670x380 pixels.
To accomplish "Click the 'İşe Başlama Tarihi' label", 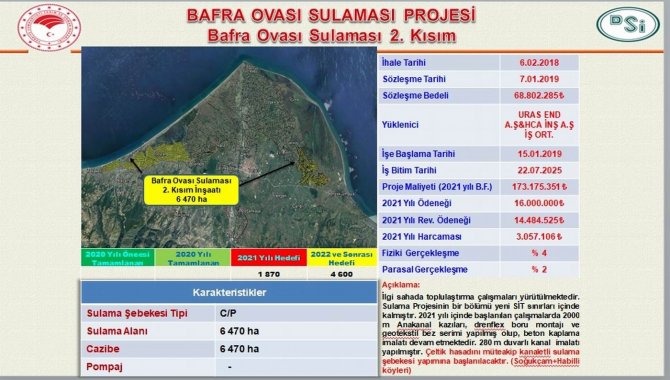I will coord(418,154).
